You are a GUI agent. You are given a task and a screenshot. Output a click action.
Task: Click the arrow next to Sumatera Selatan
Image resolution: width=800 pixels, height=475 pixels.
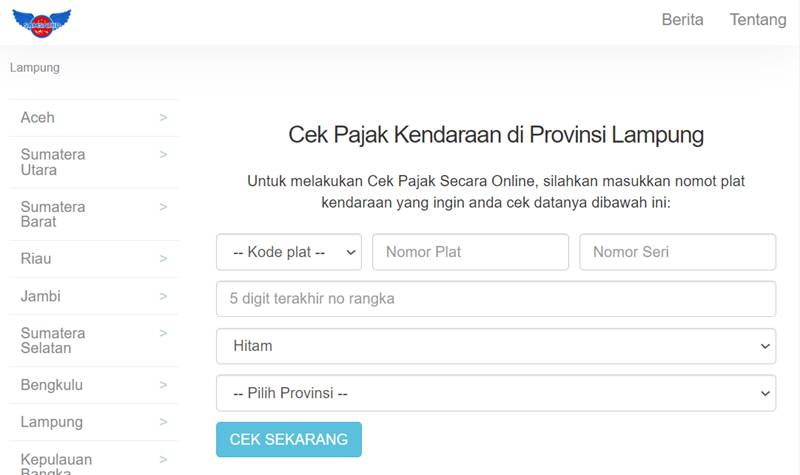coord(163,333)
